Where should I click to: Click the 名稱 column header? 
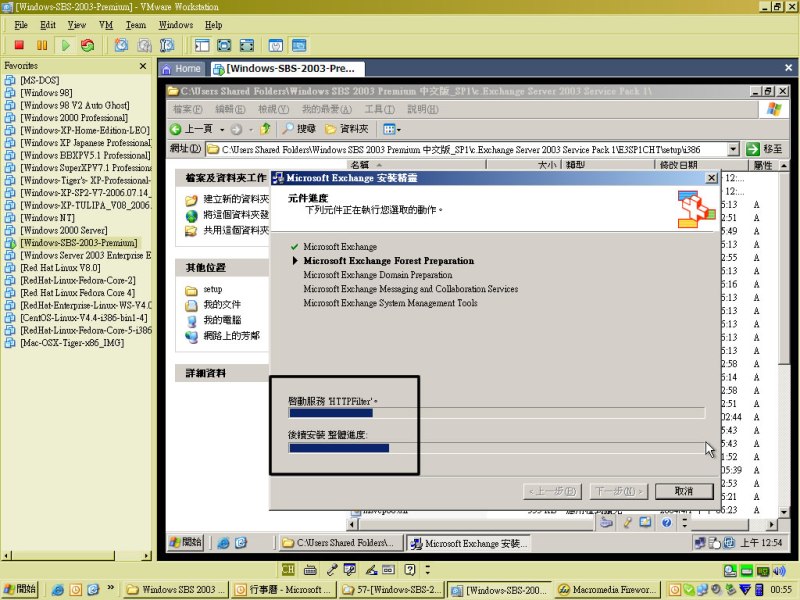(x=417, y=165)
